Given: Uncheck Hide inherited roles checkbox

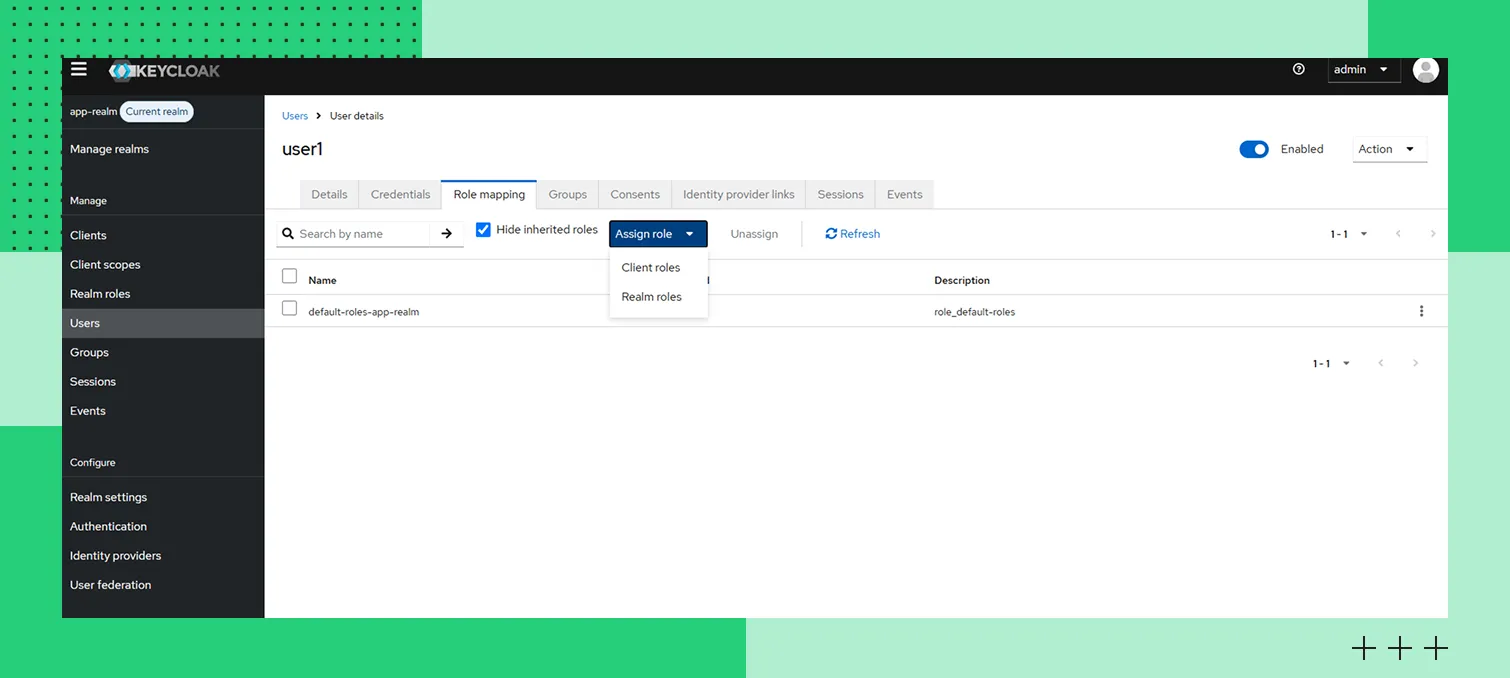Looking at the screenshot, I should pyautogui.click(x=483, y=230).
